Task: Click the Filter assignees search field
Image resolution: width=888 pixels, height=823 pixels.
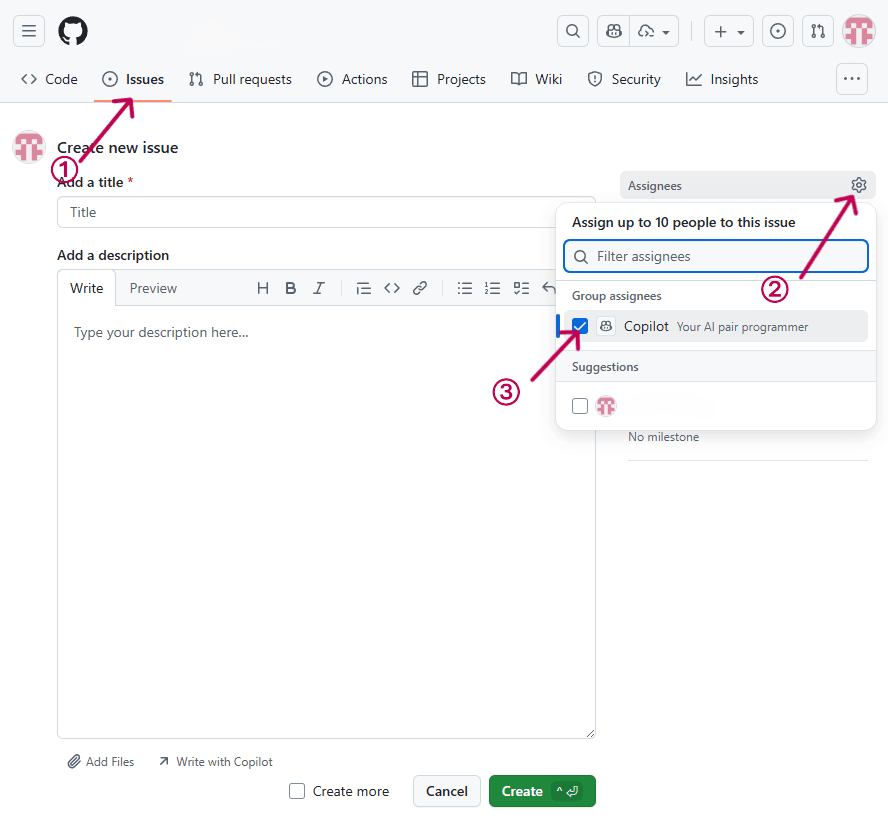Action: tap(716, 256)
